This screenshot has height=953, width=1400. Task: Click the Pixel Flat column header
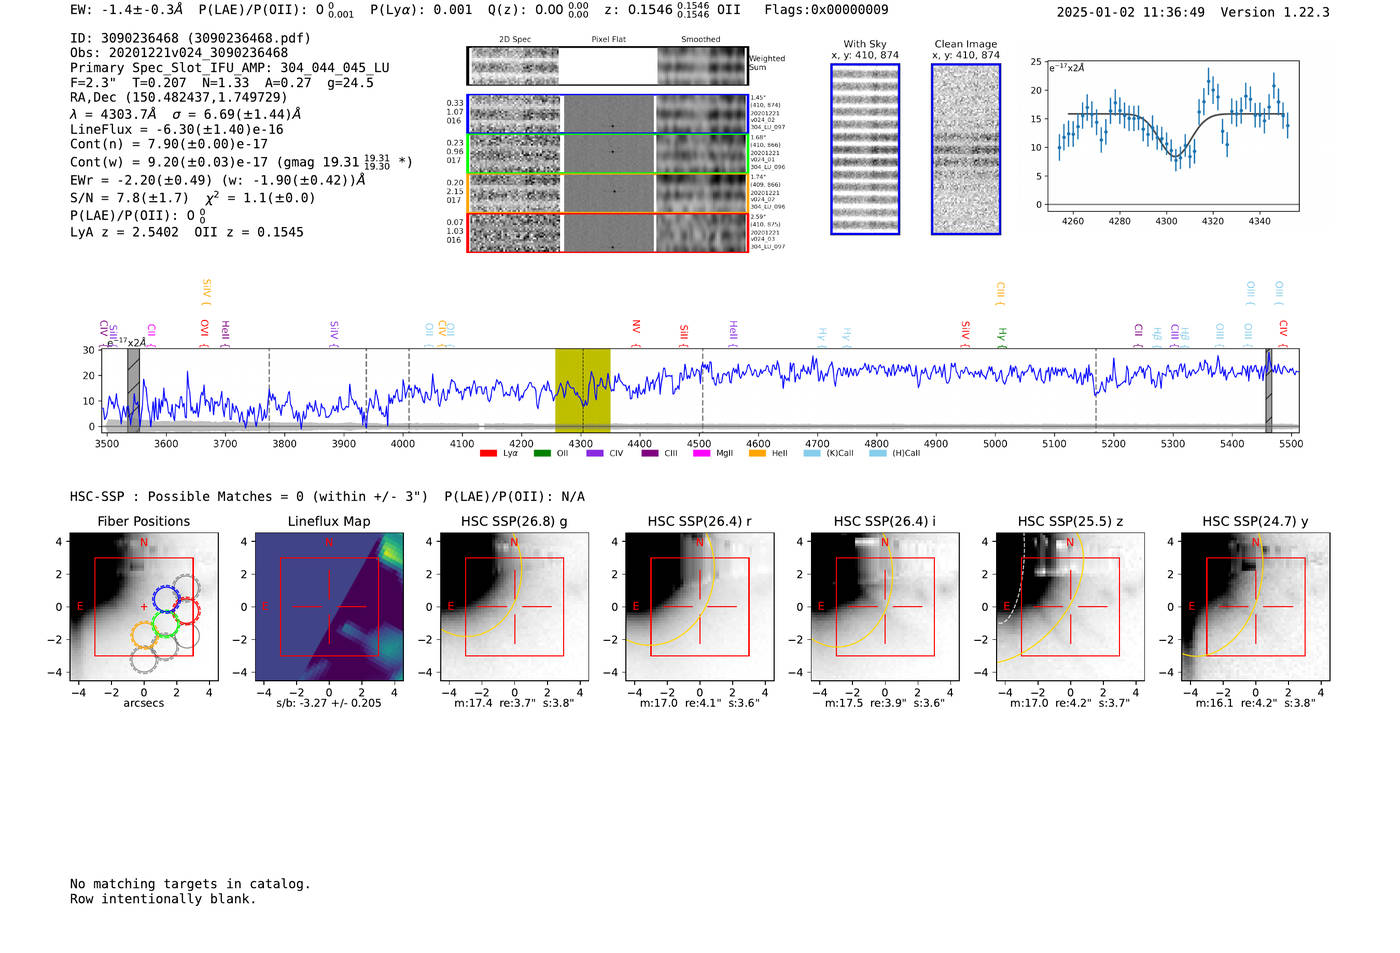click(x=609, y=40)
